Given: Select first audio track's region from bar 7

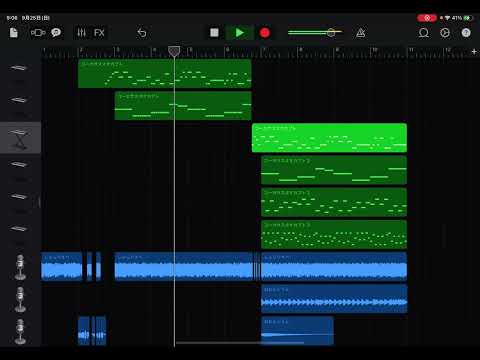Looking at the screenshot, I should click(x=334, y=266).
